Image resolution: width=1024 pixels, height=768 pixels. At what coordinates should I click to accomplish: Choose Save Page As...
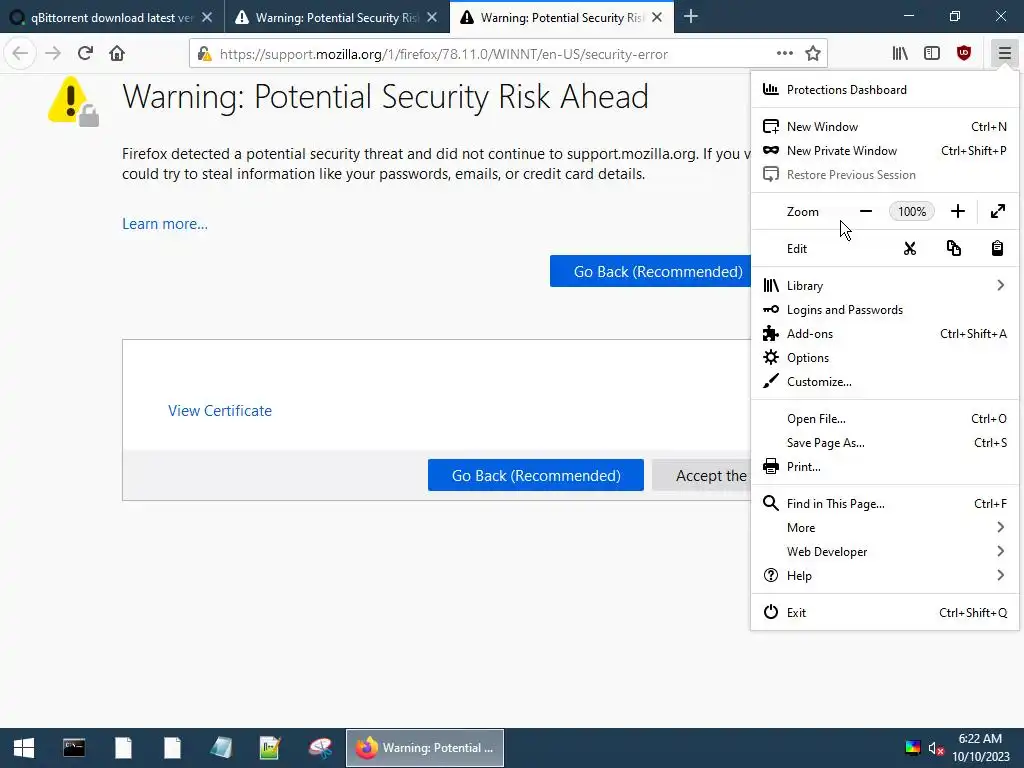coord(885,443)
